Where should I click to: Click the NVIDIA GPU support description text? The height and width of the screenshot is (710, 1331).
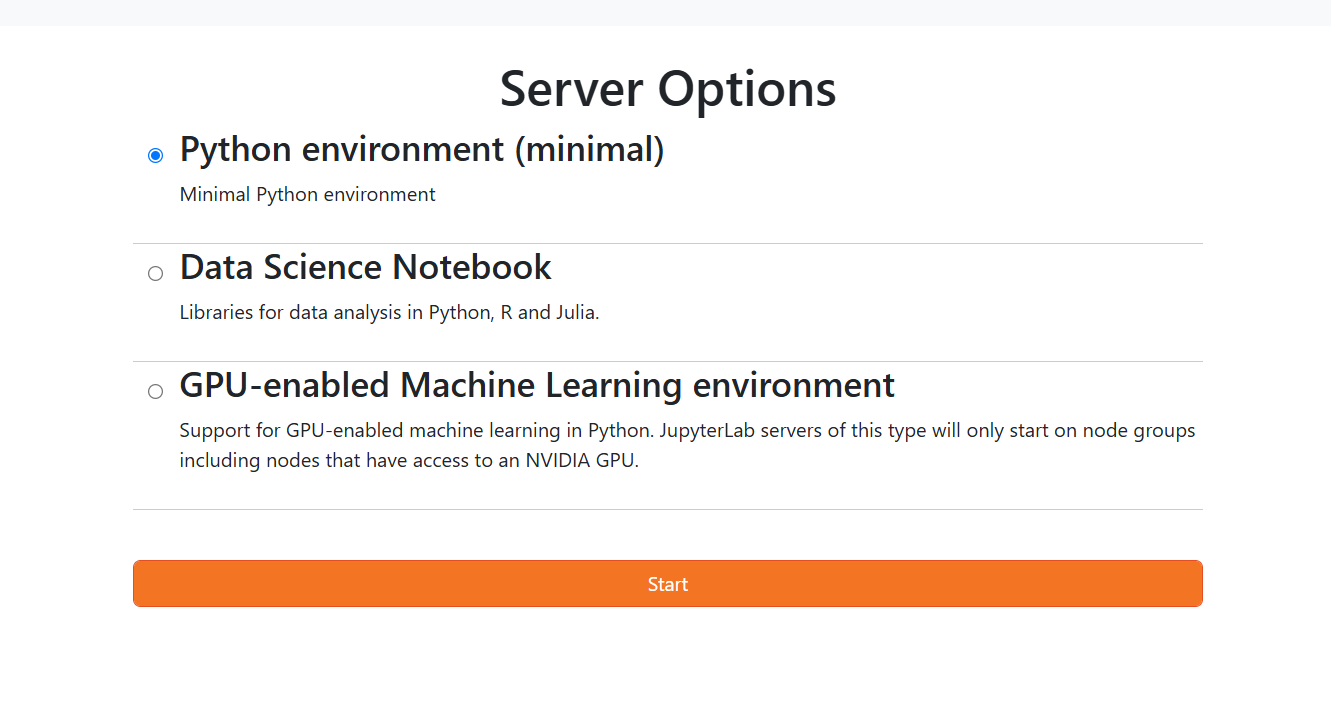(x=687, y=446)
